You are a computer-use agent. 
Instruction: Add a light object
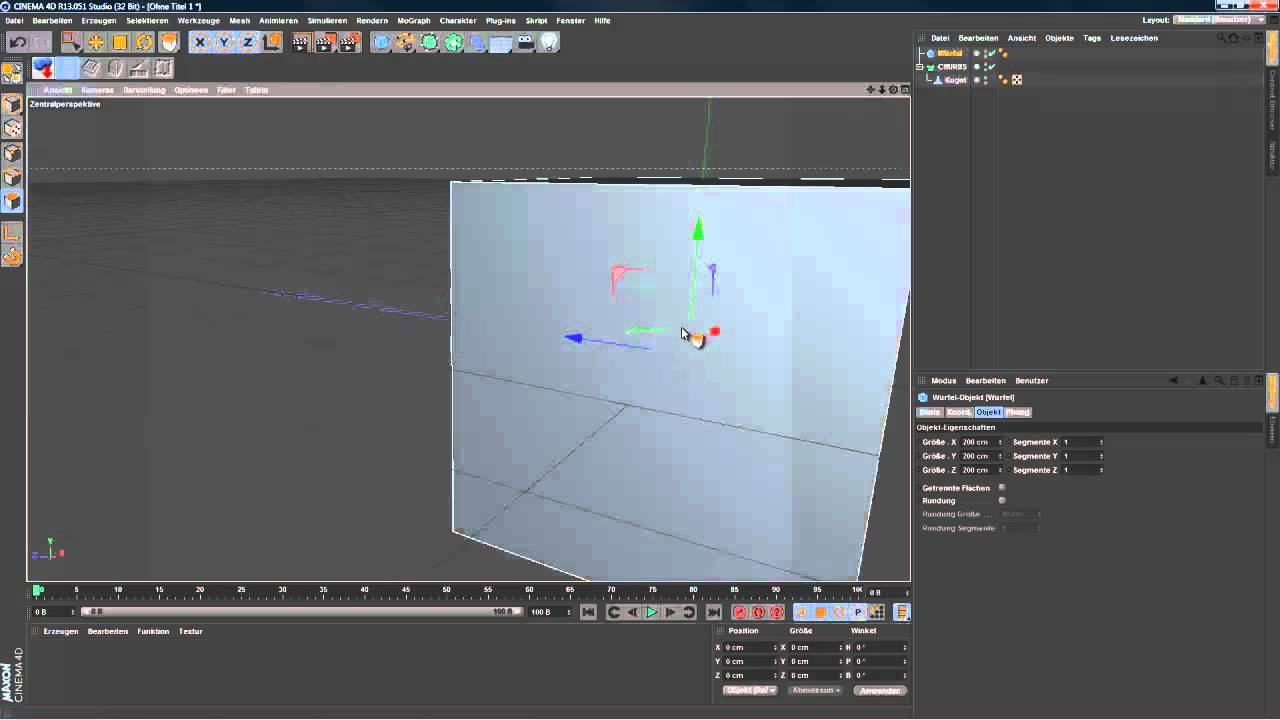(549, 42)
